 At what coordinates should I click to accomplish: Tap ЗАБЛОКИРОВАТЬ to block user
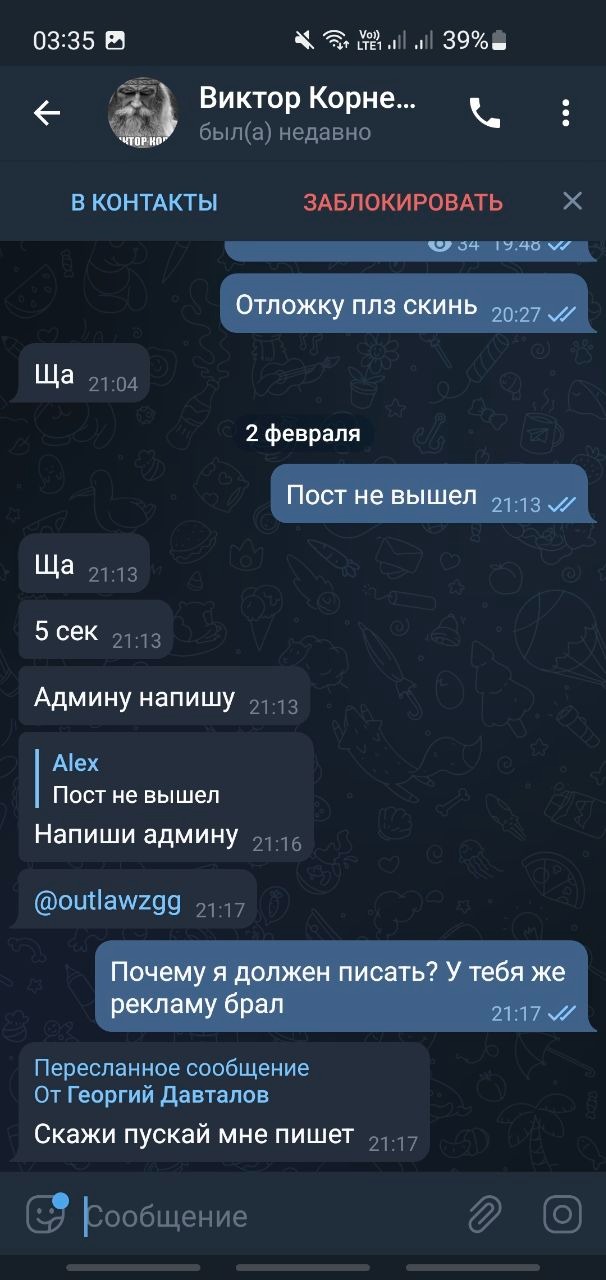pyautogui.click(x=403, y=202)
